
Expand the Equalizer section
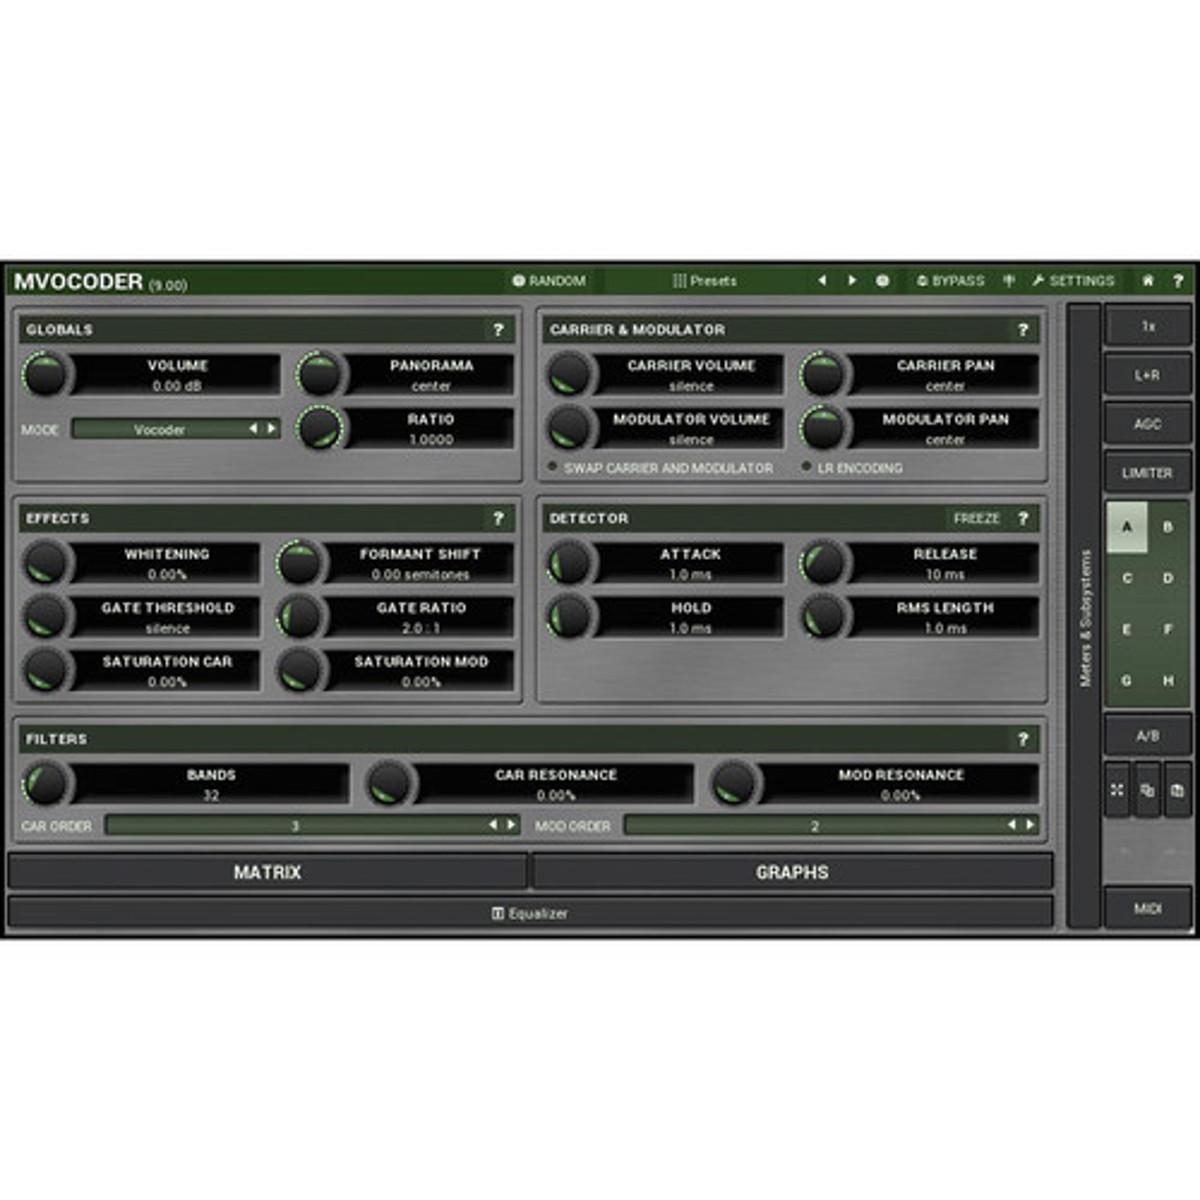click(530, 913)
